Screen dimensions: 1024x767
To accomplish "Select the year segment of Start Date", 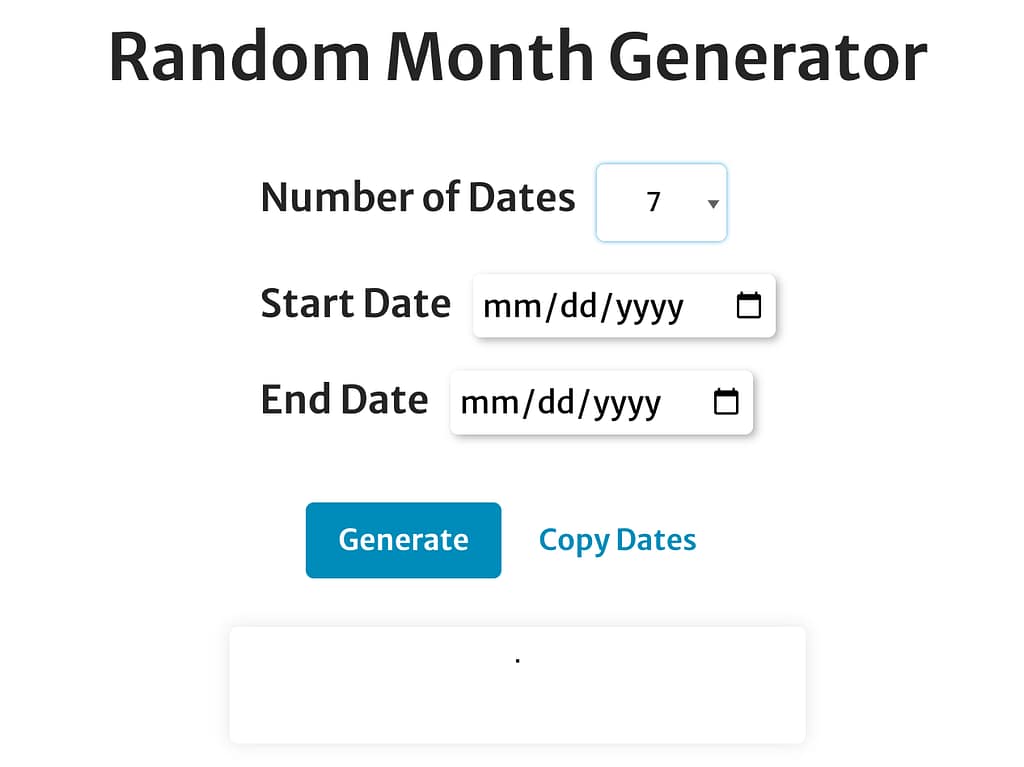I will click(649, 306).
